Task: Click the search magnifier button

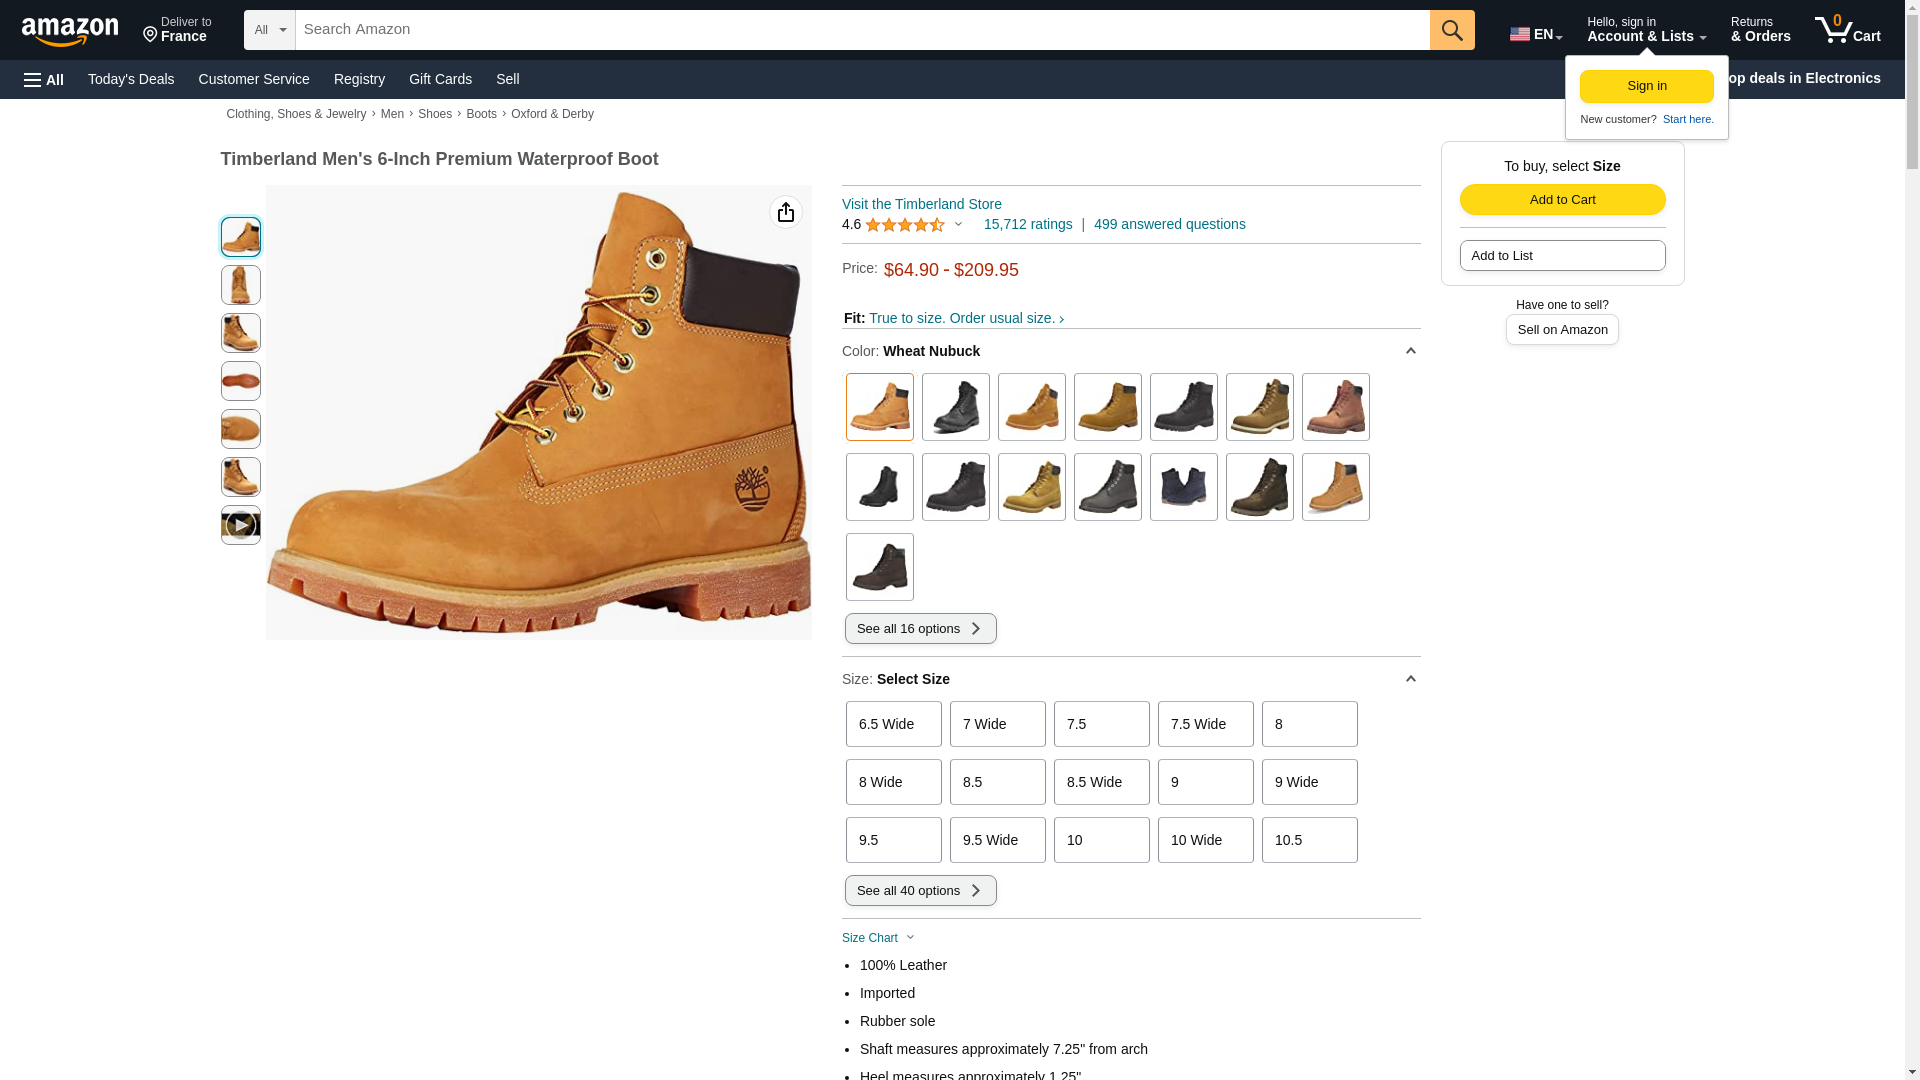Action: pos(1451,30)
